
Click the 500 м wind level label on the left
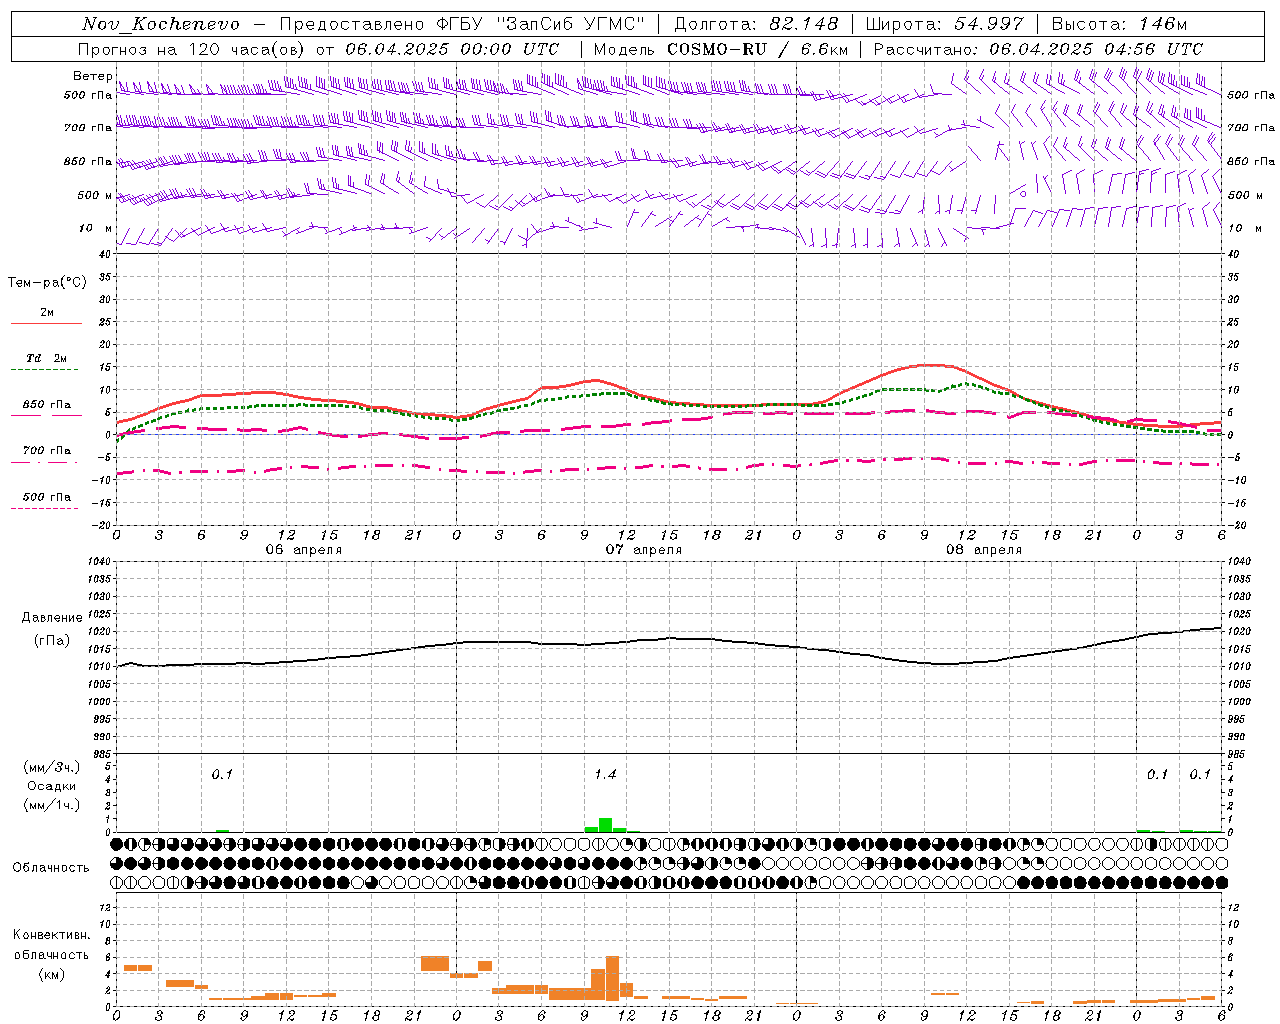(x=95, y=195)
